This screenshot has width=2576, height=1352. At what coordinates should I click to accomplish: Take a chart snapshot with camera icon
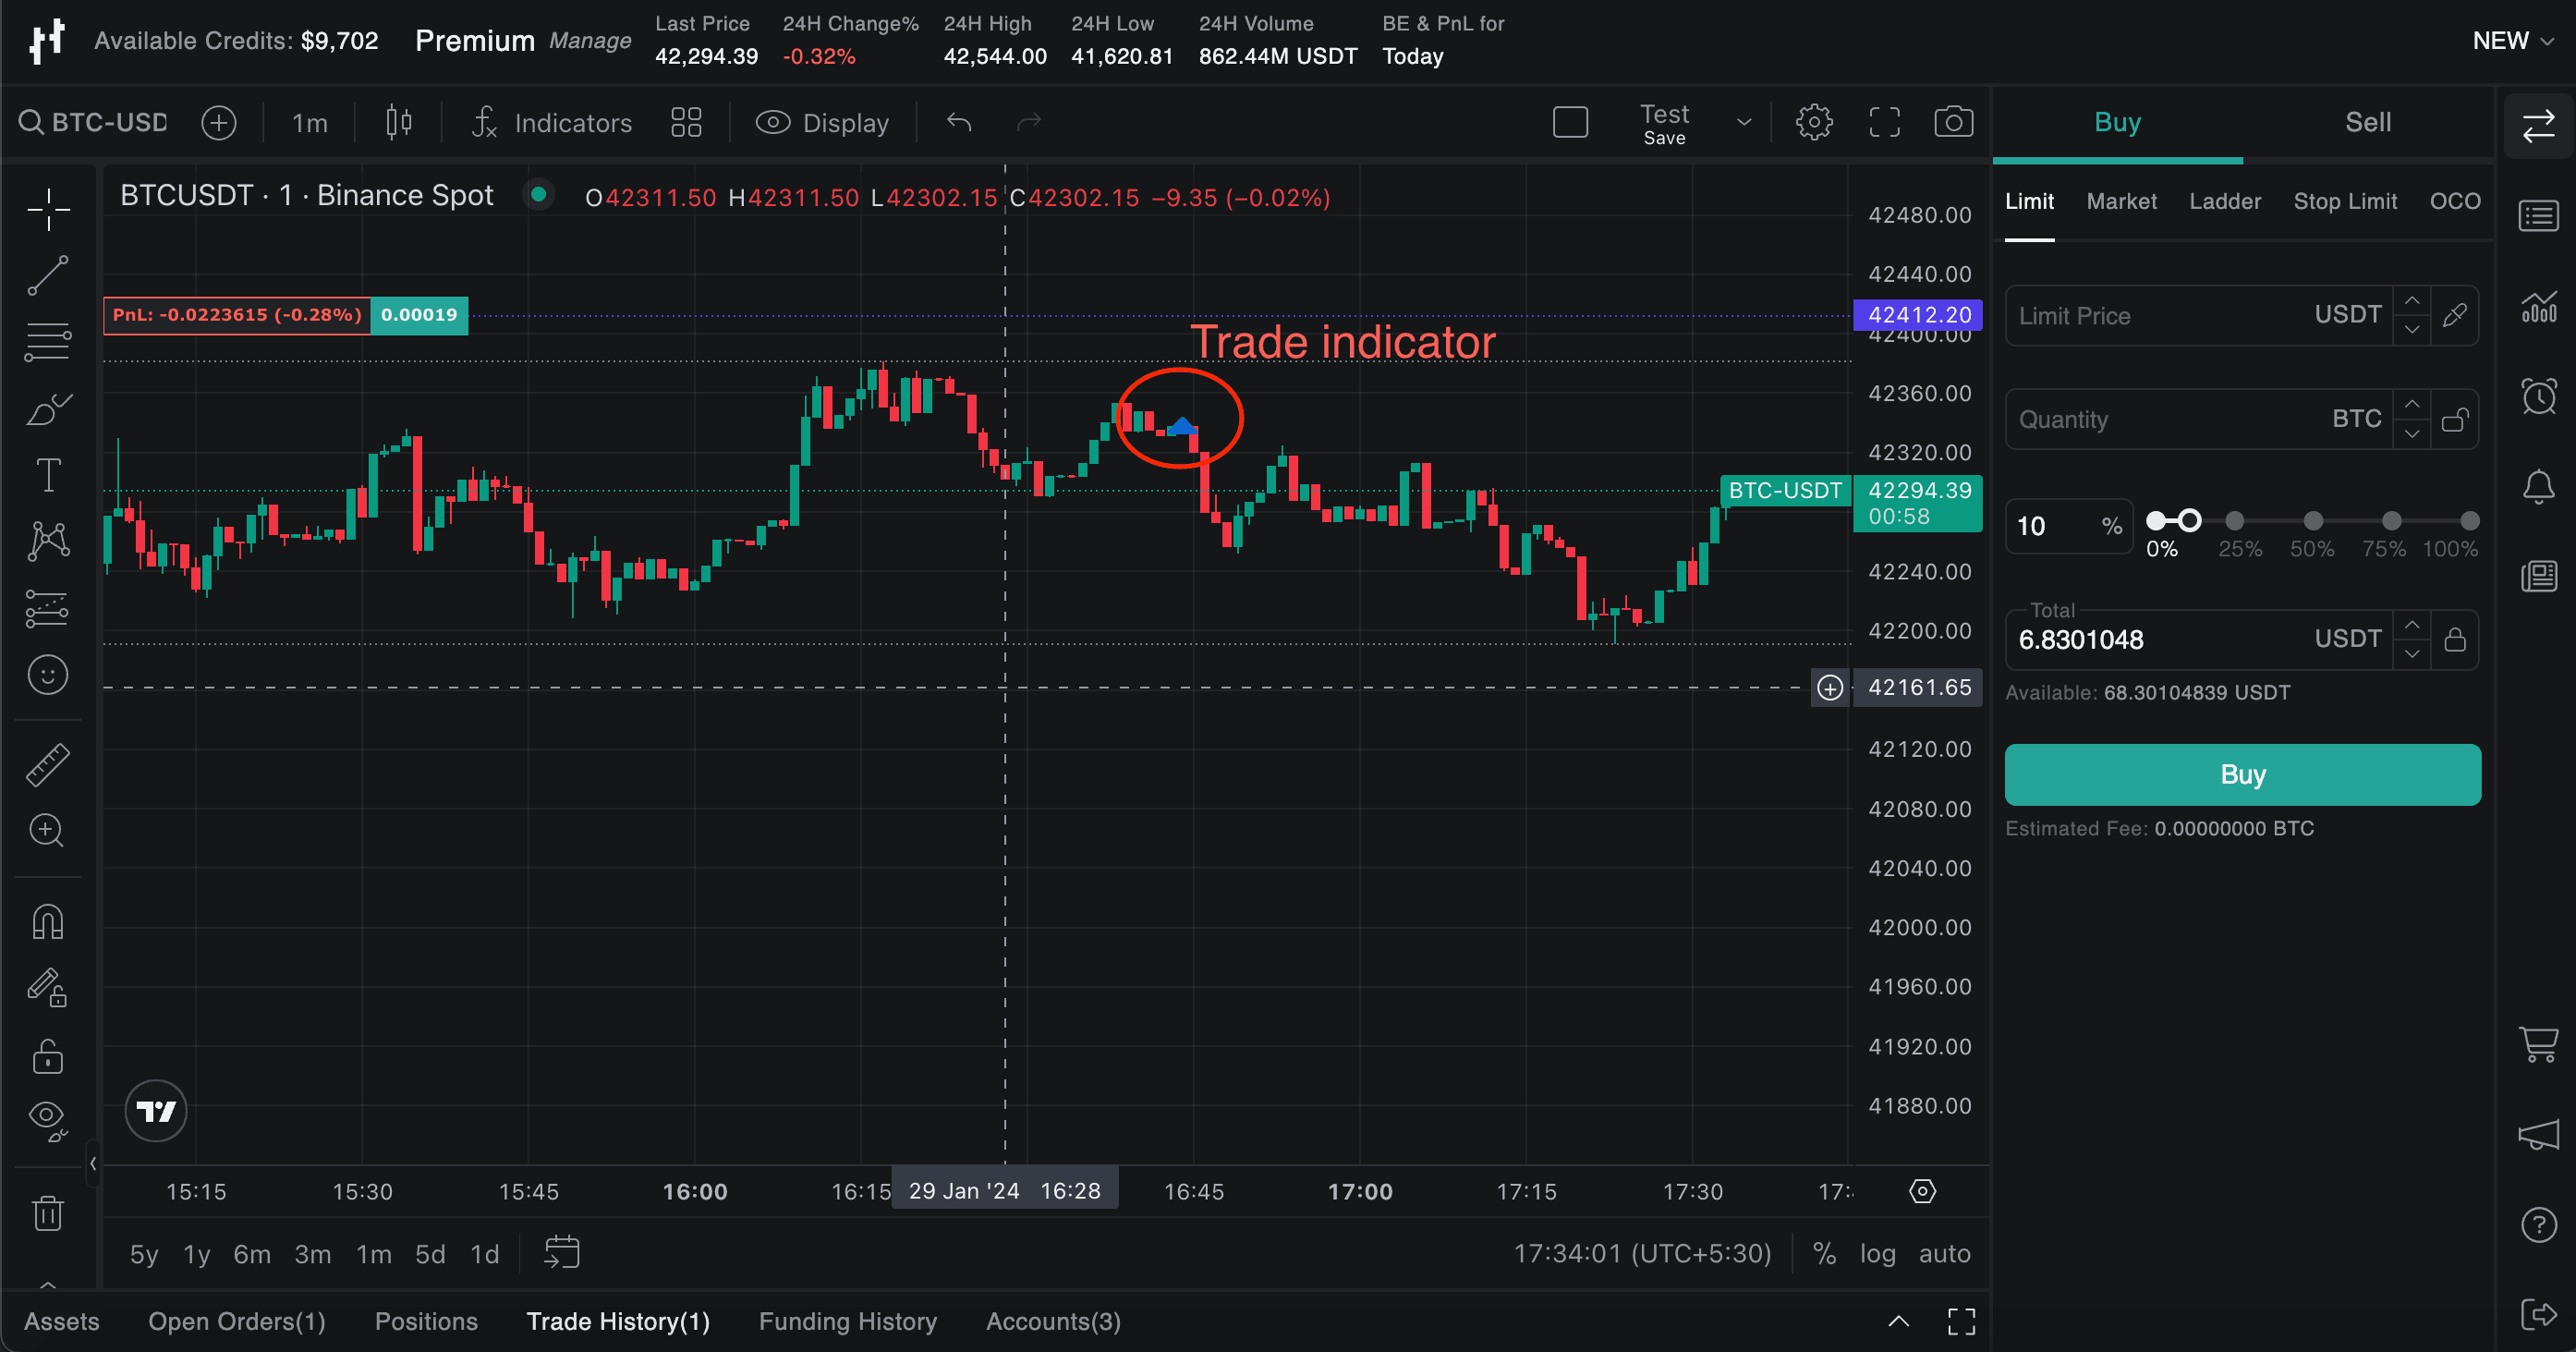point(1953,122)
